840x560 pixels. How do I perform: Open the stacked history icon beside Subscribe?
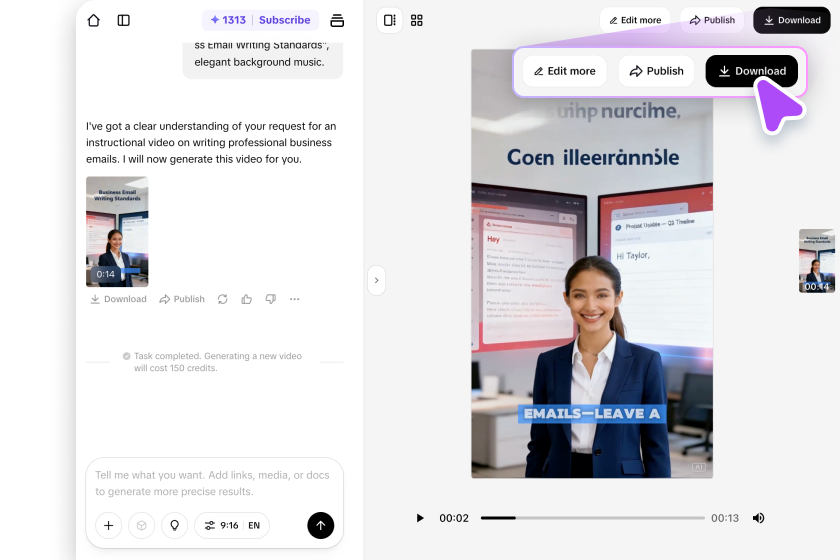click(337, 20)
